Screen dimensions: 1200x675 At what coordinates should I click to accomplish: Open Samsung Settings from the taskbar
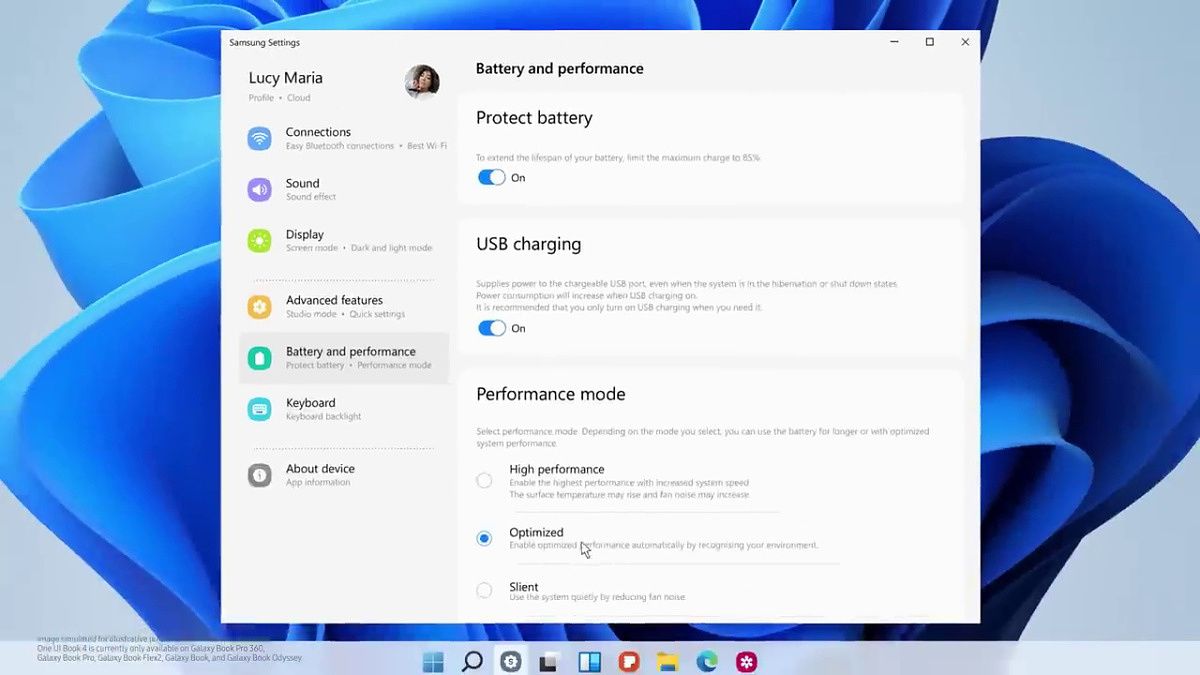(x=510, y=661)
